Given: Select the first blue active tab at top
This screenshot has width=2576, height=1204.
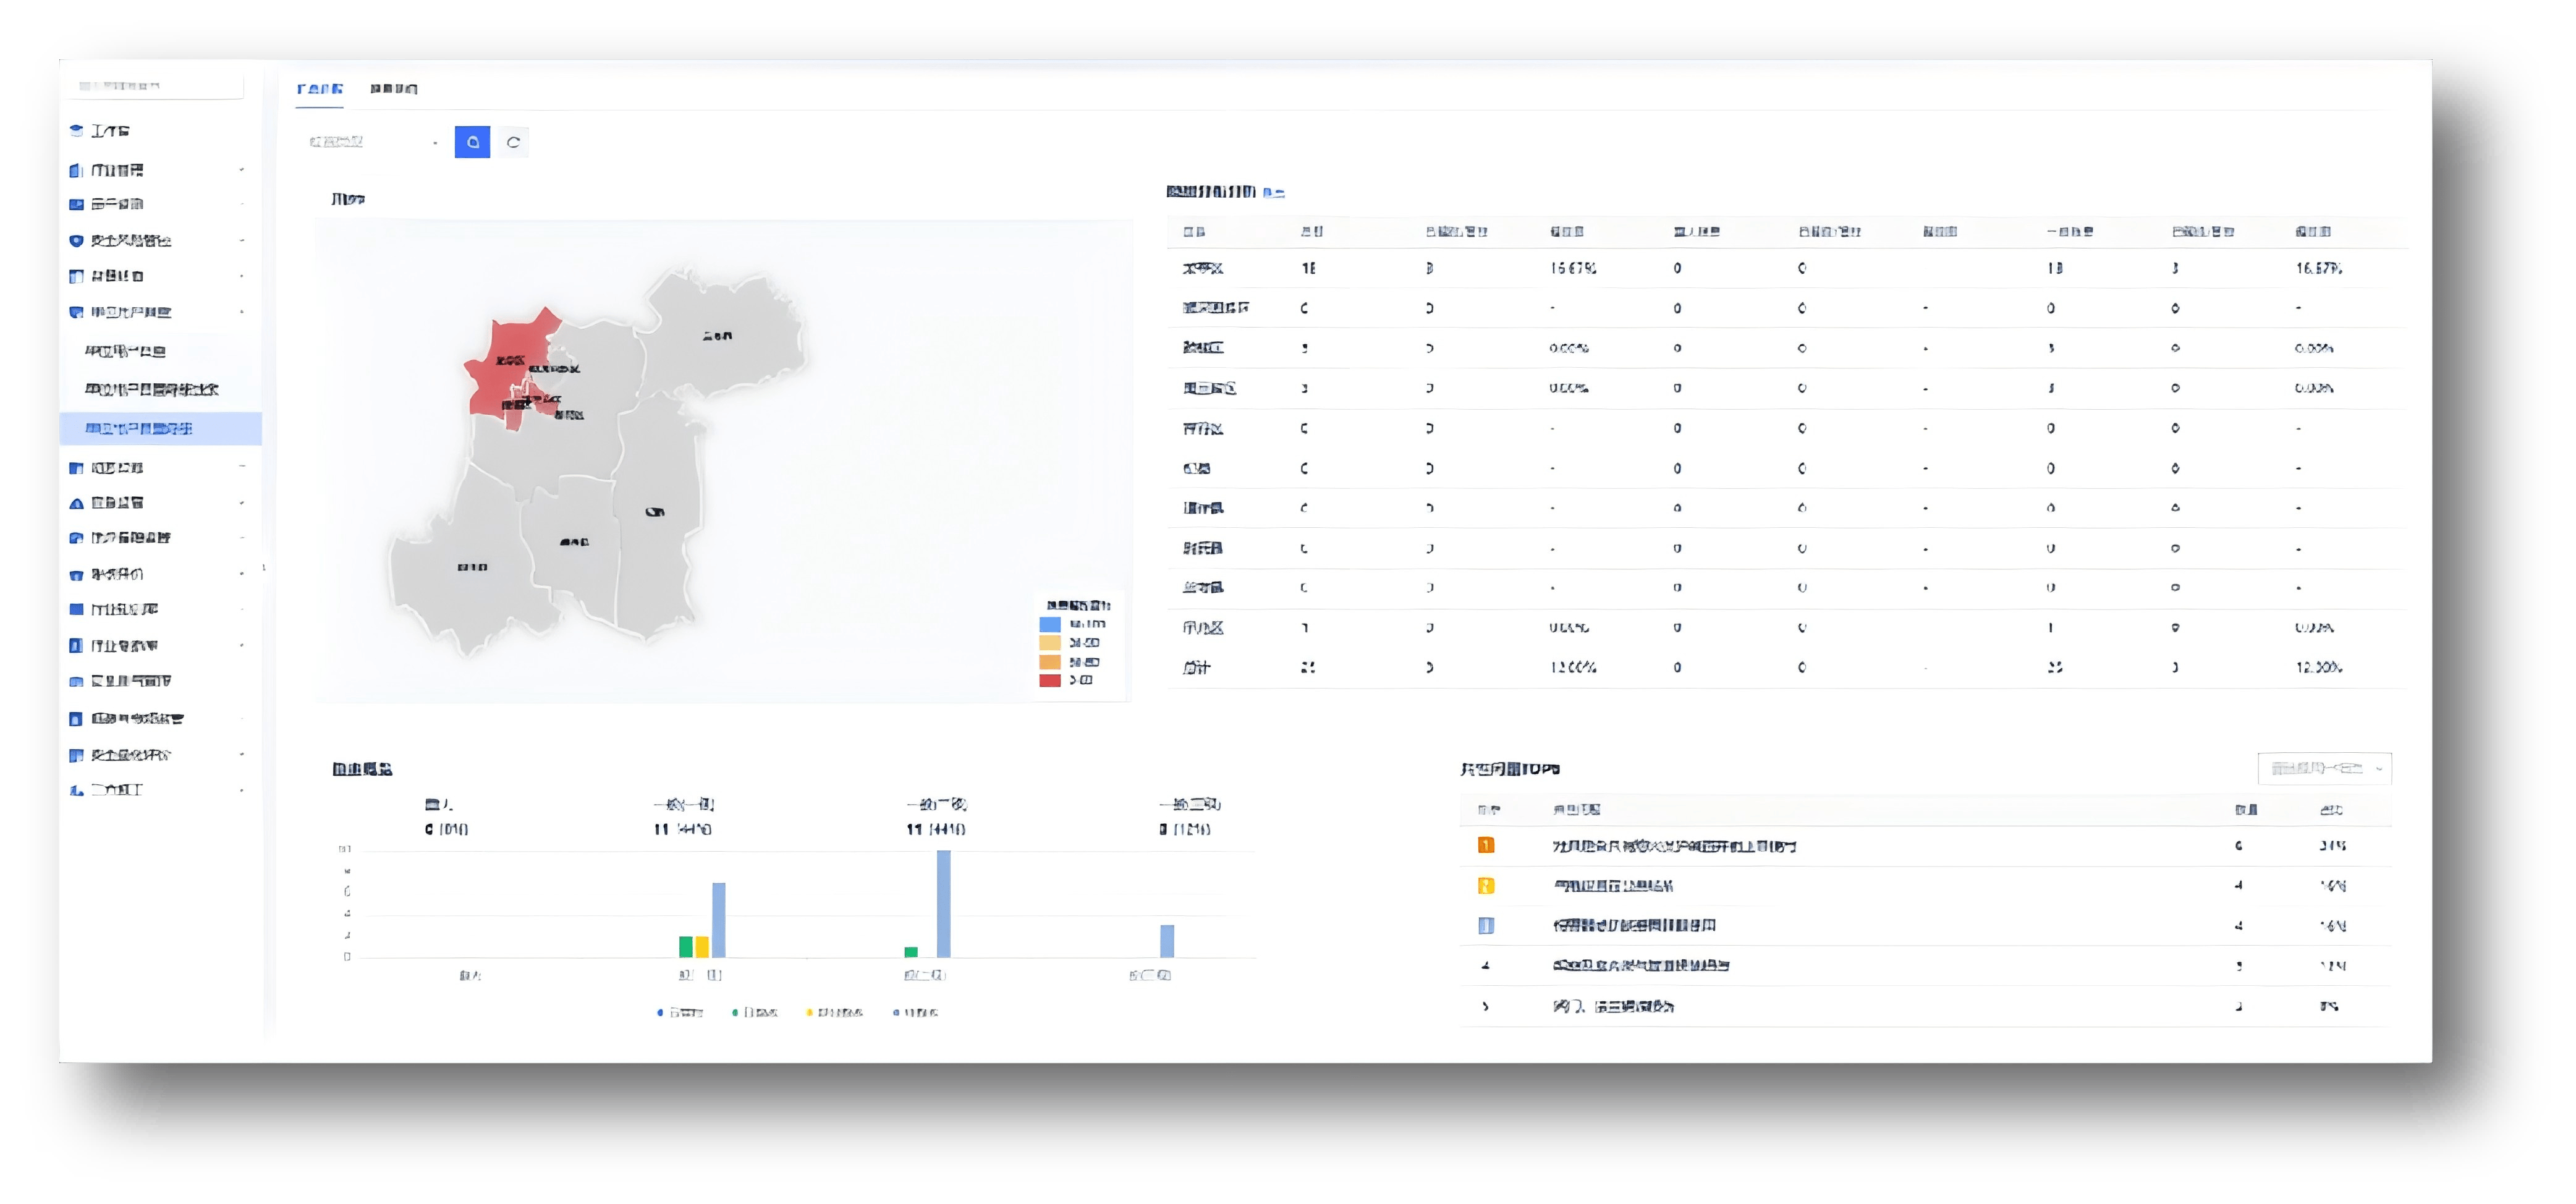Looking at the screenshot, I should click(320, 89).
